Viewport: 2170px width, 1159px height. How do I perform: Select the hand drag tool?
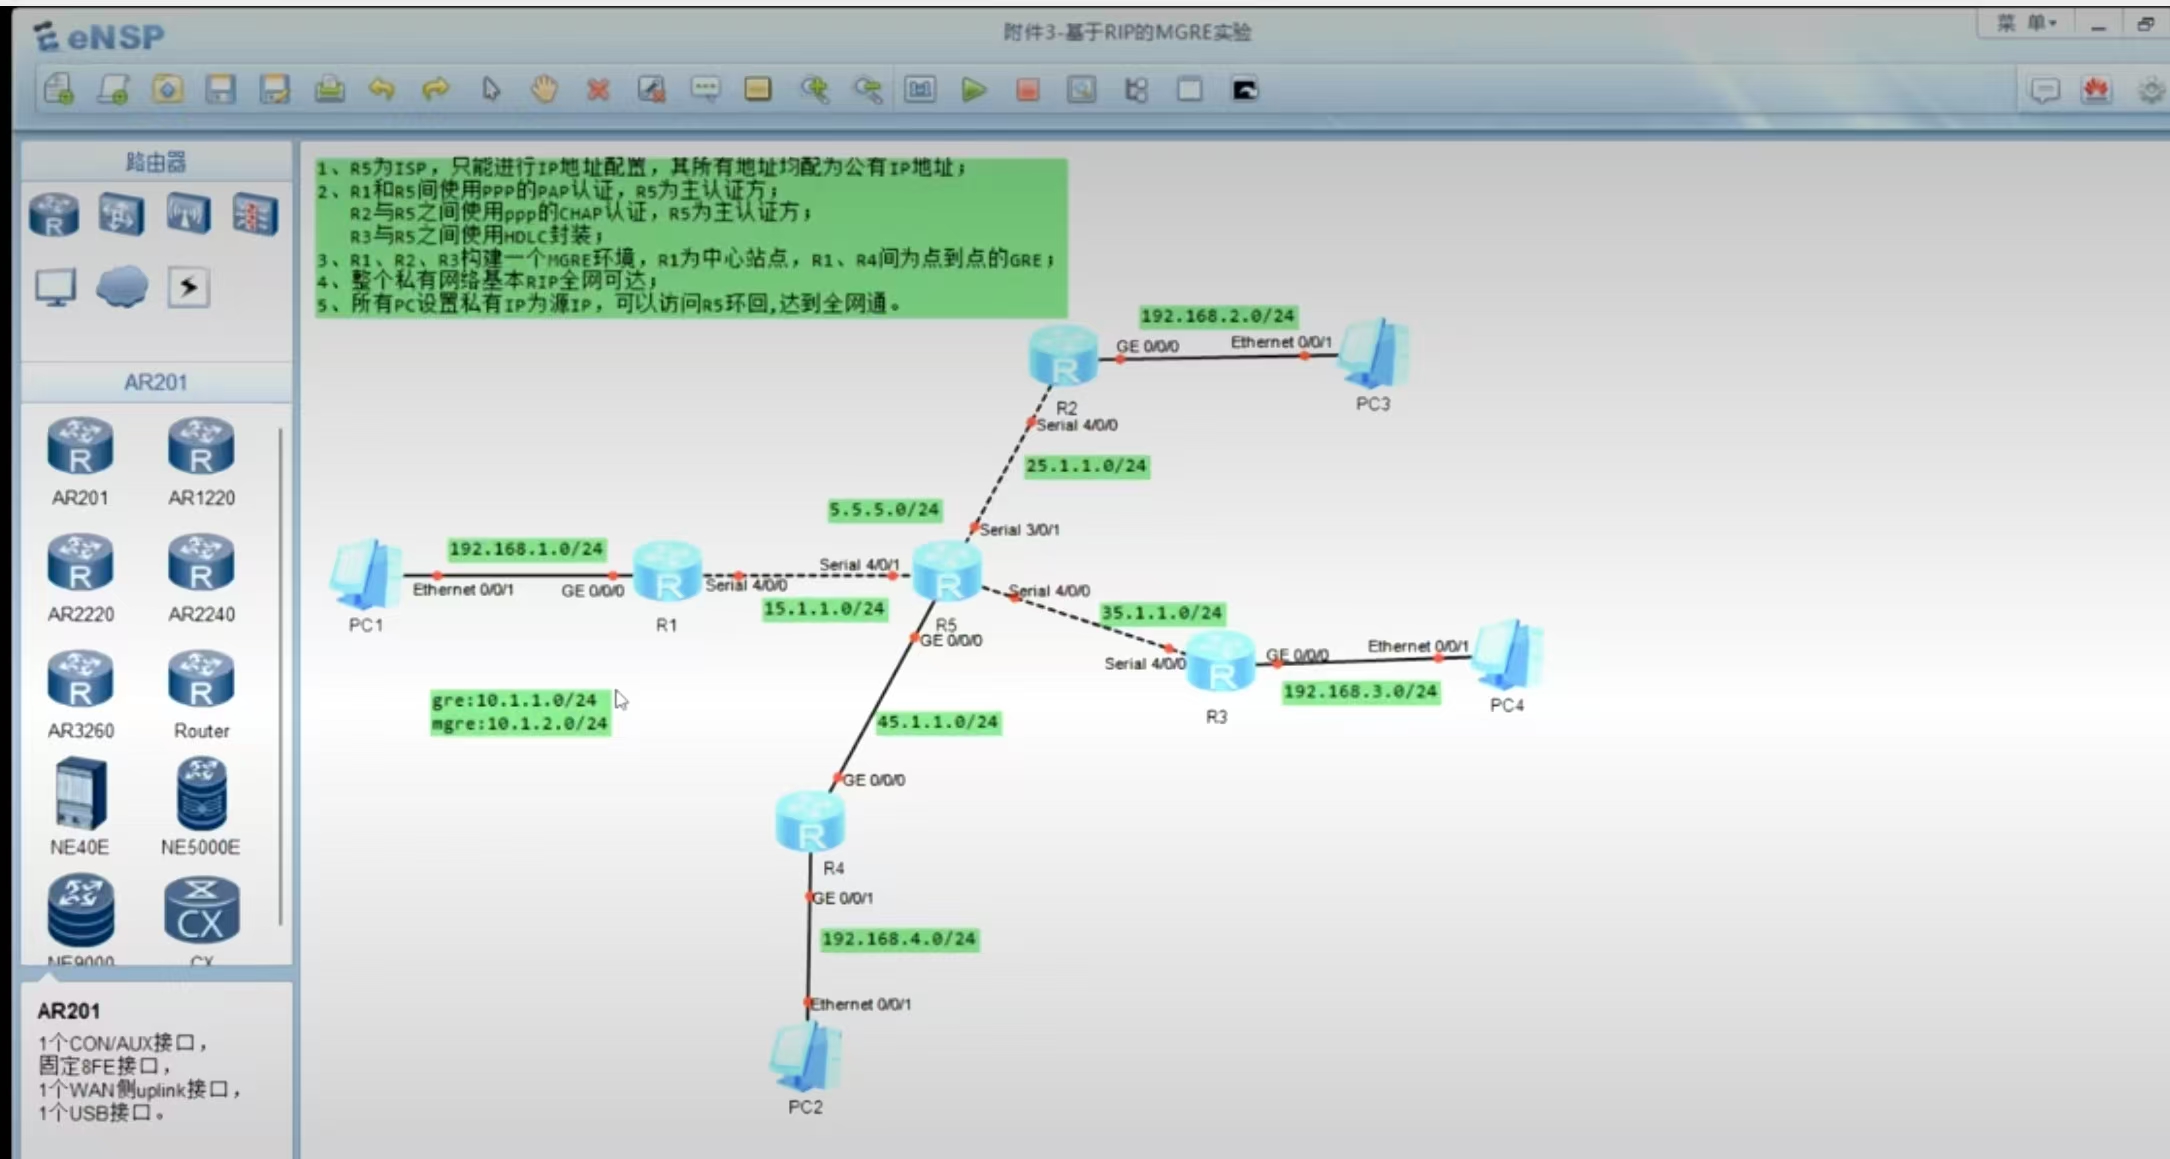coord(544,90)
